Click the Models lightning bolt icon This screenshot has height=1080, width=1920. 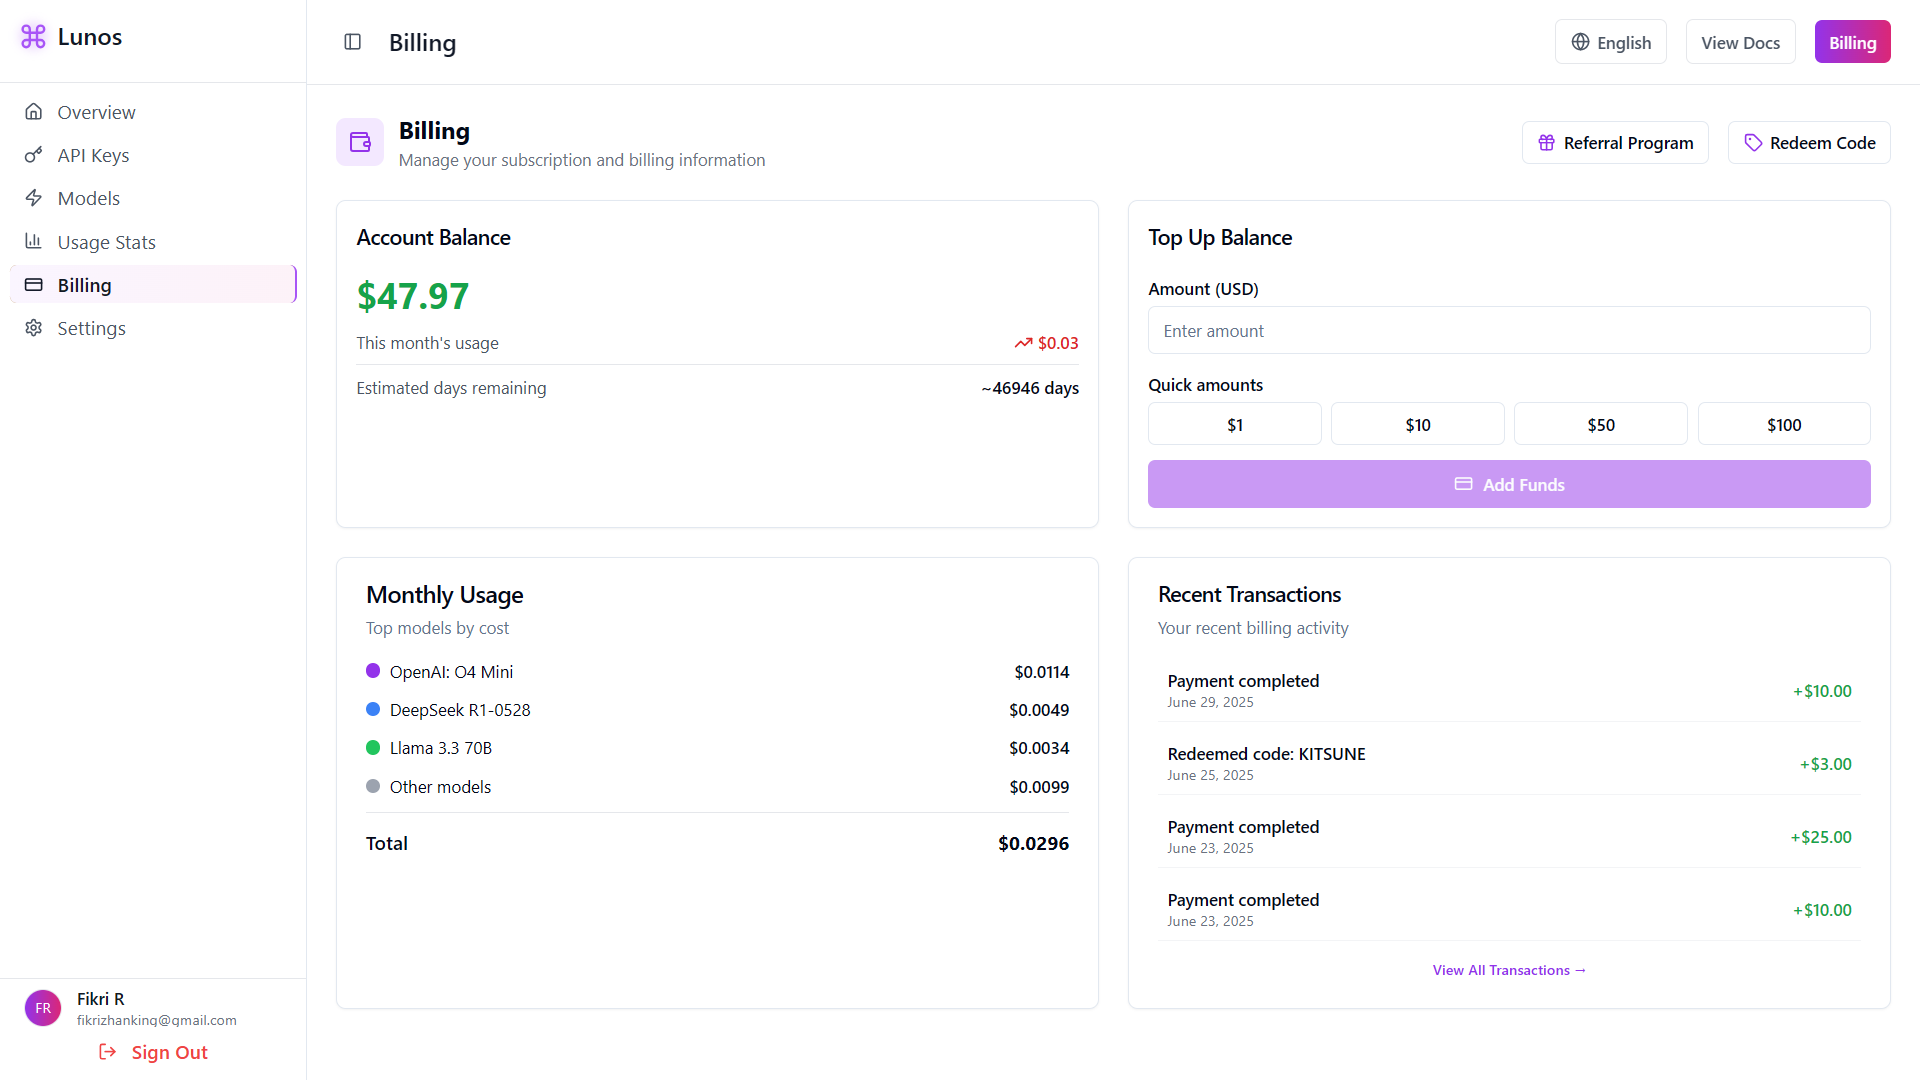[x=34, y=198]
